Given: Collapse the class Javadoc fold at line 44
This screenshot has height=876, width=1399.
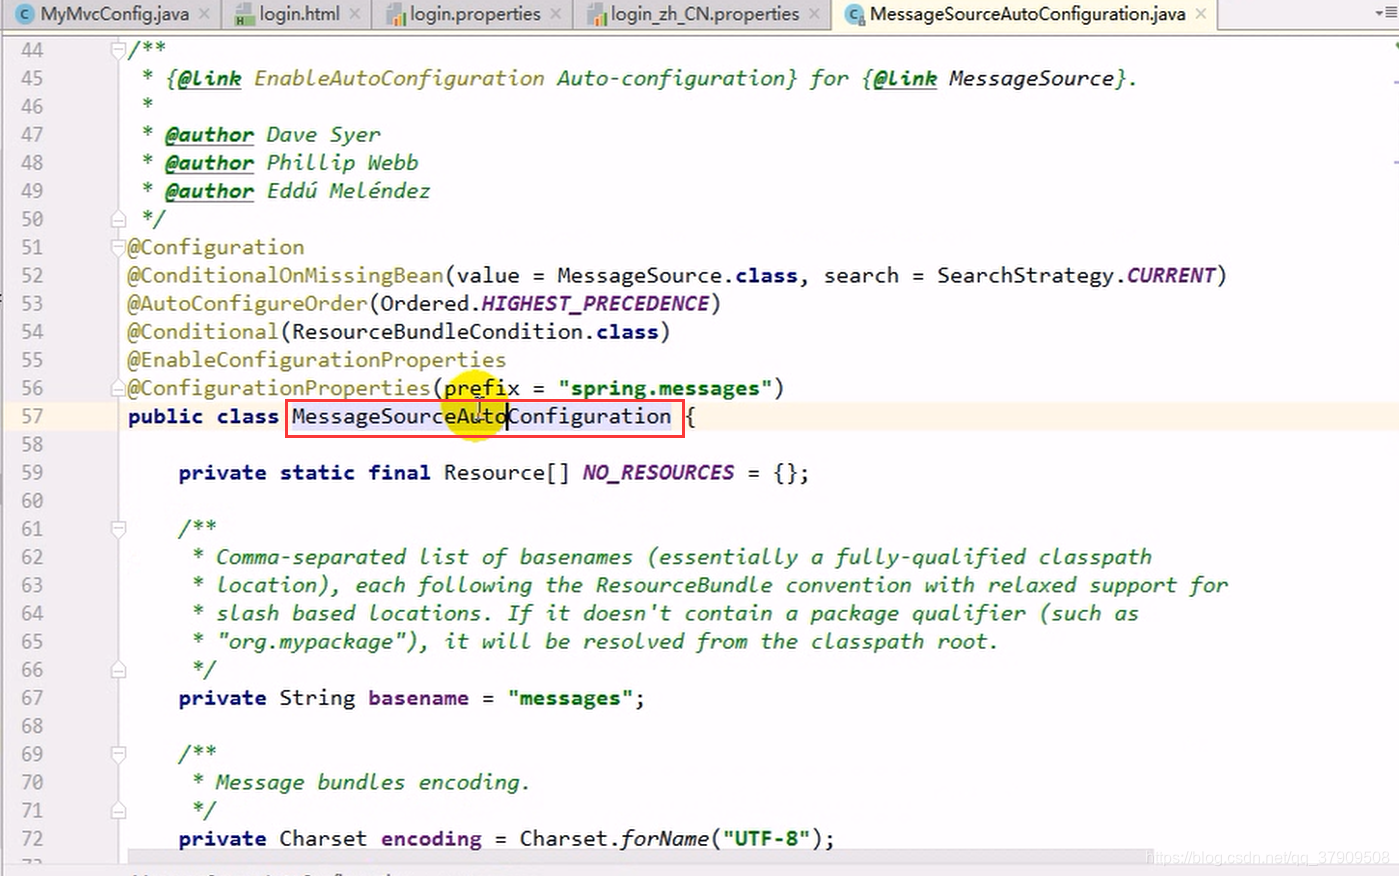Looking at the screenshot, I should [x=118, y=49].
